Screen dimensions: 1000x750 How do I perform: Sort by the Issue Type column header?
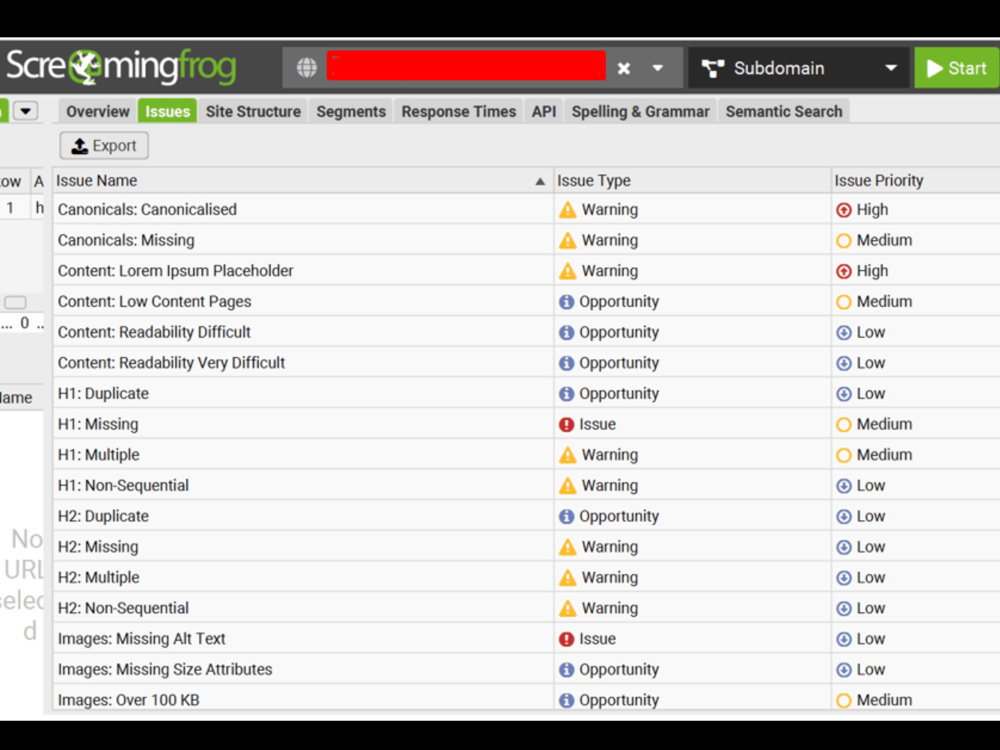click(692, 180)
